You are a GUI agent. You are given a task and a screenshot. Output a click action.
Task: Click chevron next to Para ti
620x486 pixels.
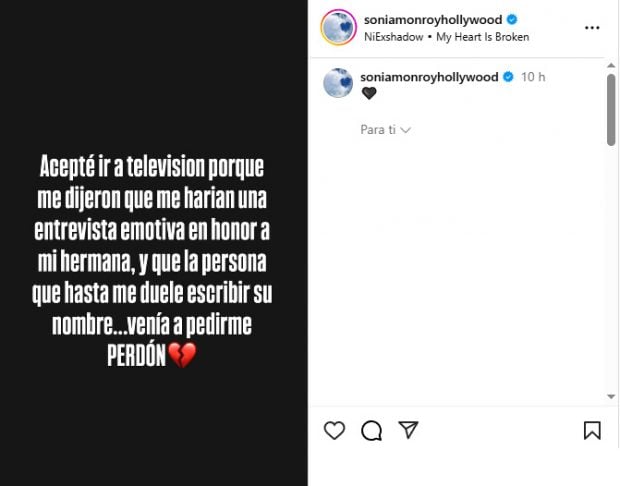[406, 130]
